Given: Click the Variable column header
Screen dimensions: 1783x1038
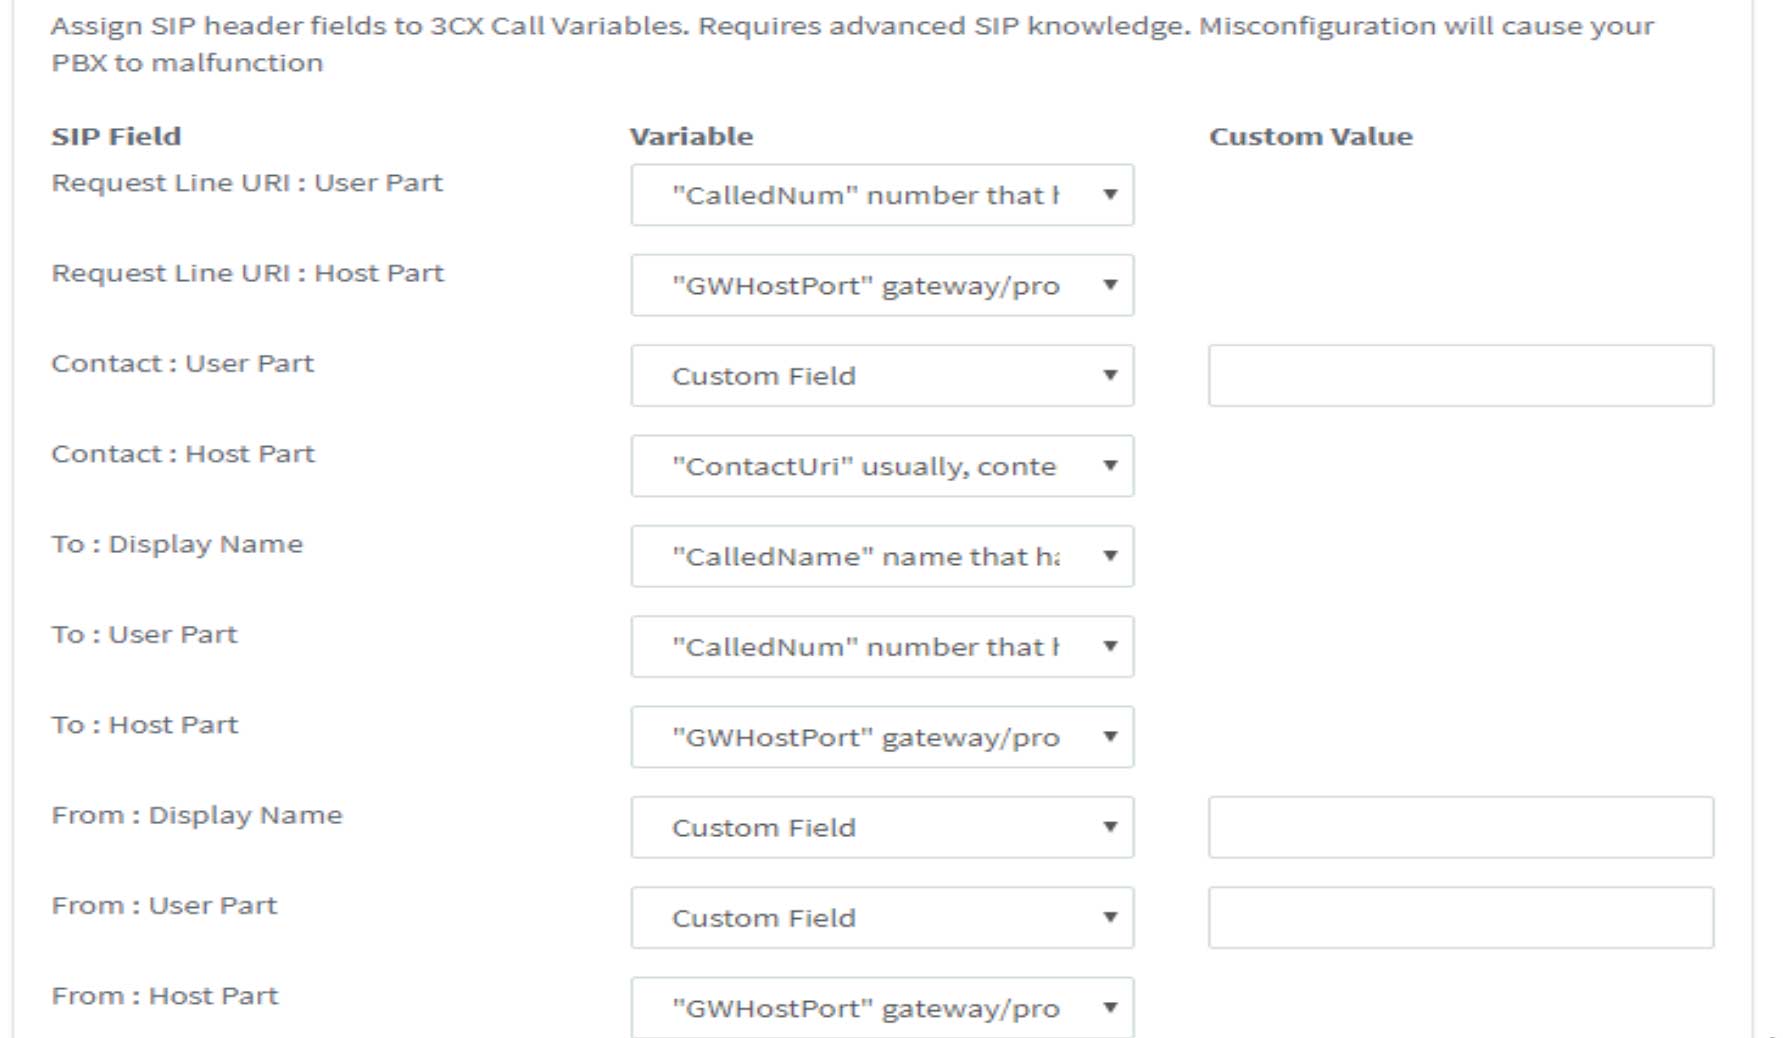Looking at the screenshot, I should point(691,136).
